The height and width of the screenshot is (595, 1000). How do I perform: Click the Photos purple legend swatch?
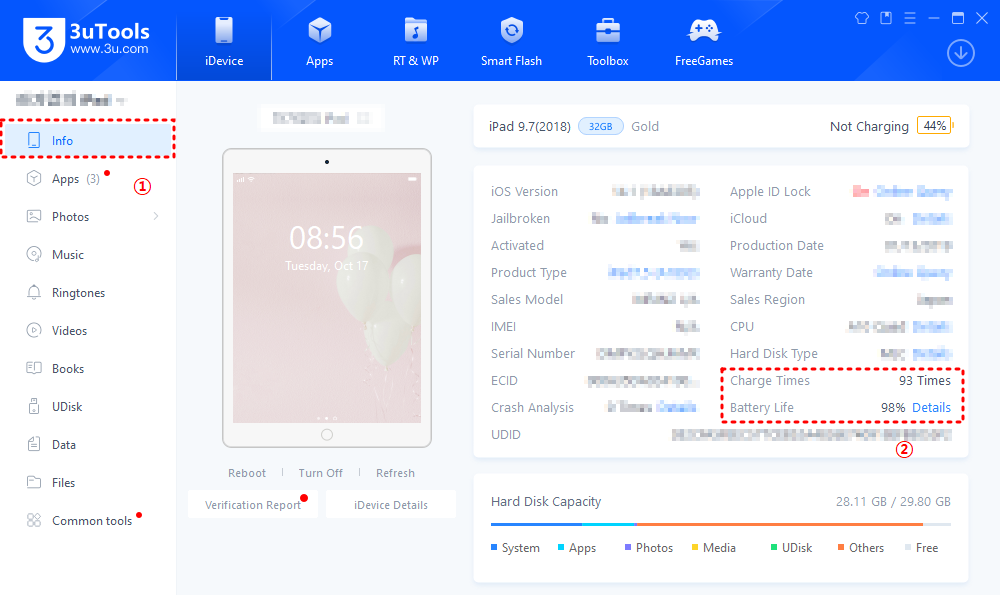click(628, 548)
